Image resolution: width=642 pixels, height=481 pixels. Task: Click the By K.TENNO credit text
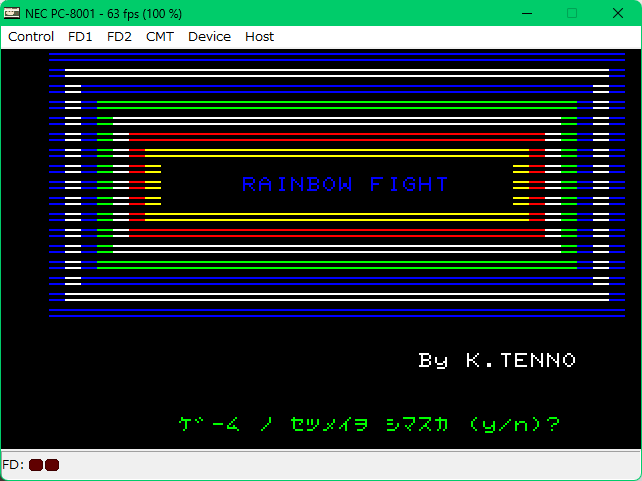pos(497,360)
